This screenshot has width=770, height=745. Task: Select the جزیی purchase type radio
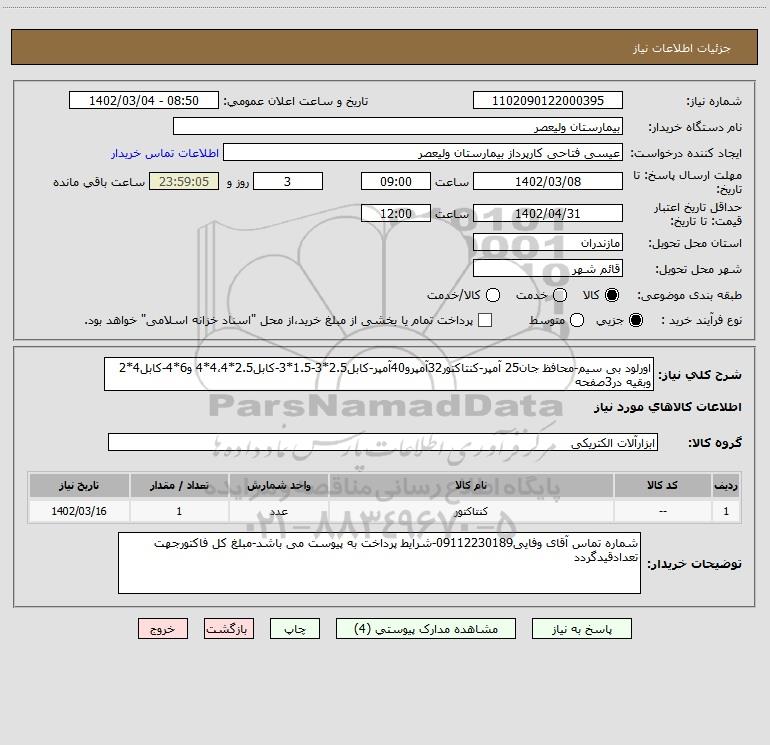coord(635,320)
